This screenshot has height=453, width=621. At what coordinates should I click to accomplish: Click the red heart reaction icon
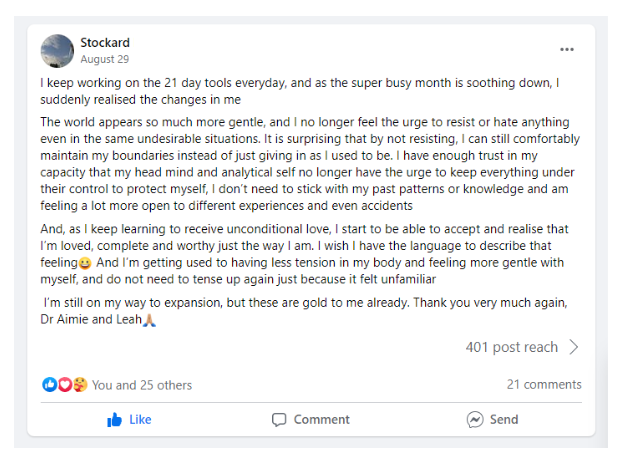coord(64,385)
